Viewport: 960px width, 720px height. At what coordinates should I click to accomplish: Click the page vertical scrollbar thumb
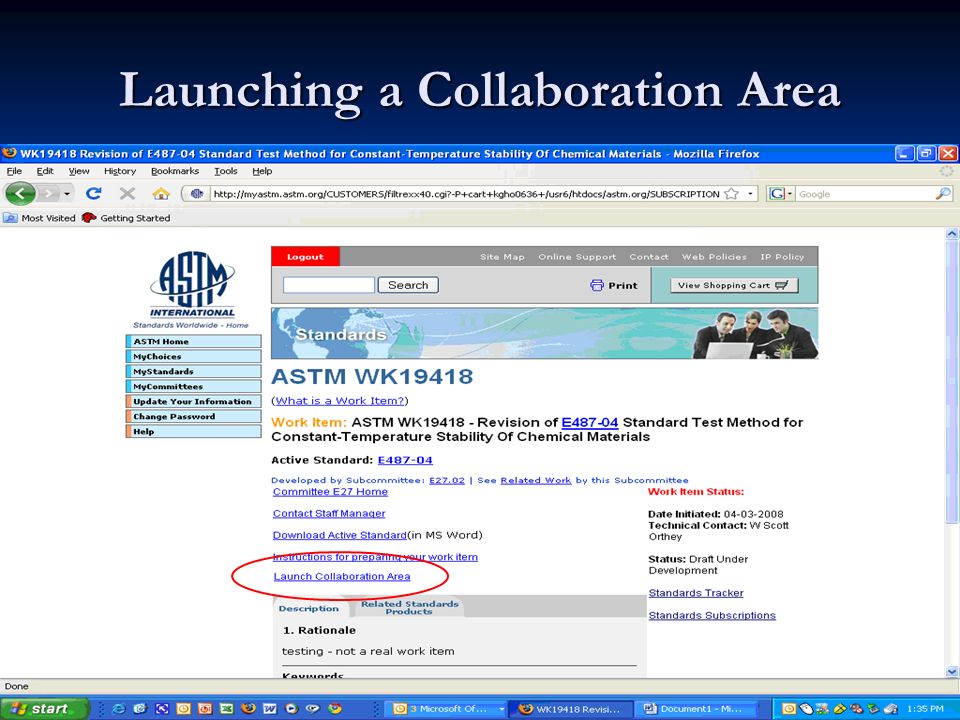952,383
